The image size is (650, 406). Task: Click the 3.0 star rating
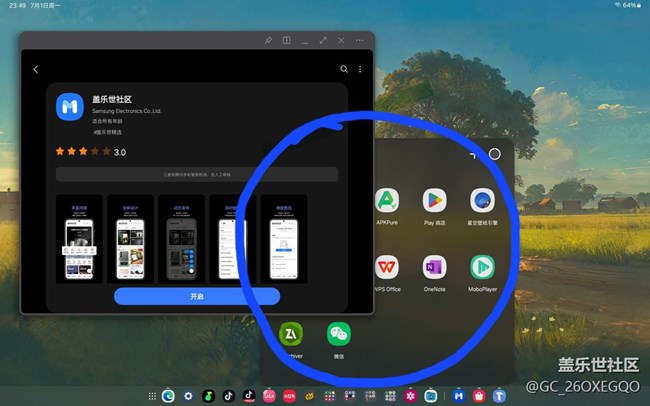coord(90,152)
